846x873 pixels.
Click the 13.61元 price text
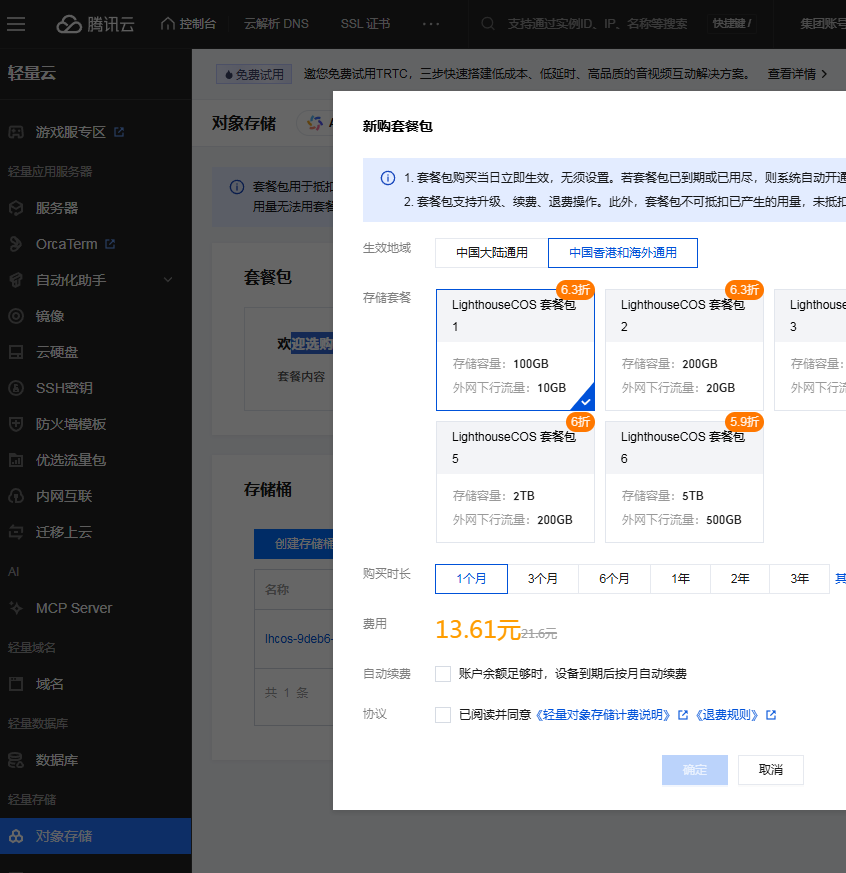[x=478, y=630]
